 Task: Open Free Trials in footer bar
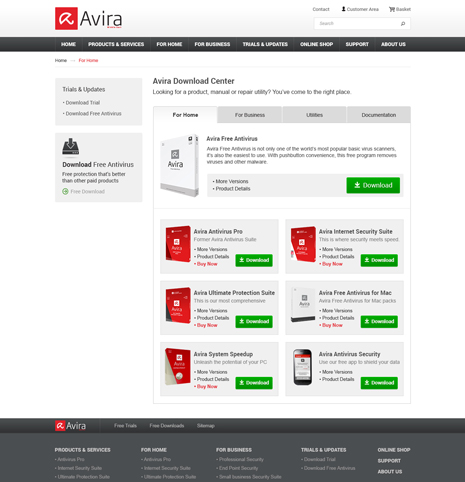(x=125, y=426)
